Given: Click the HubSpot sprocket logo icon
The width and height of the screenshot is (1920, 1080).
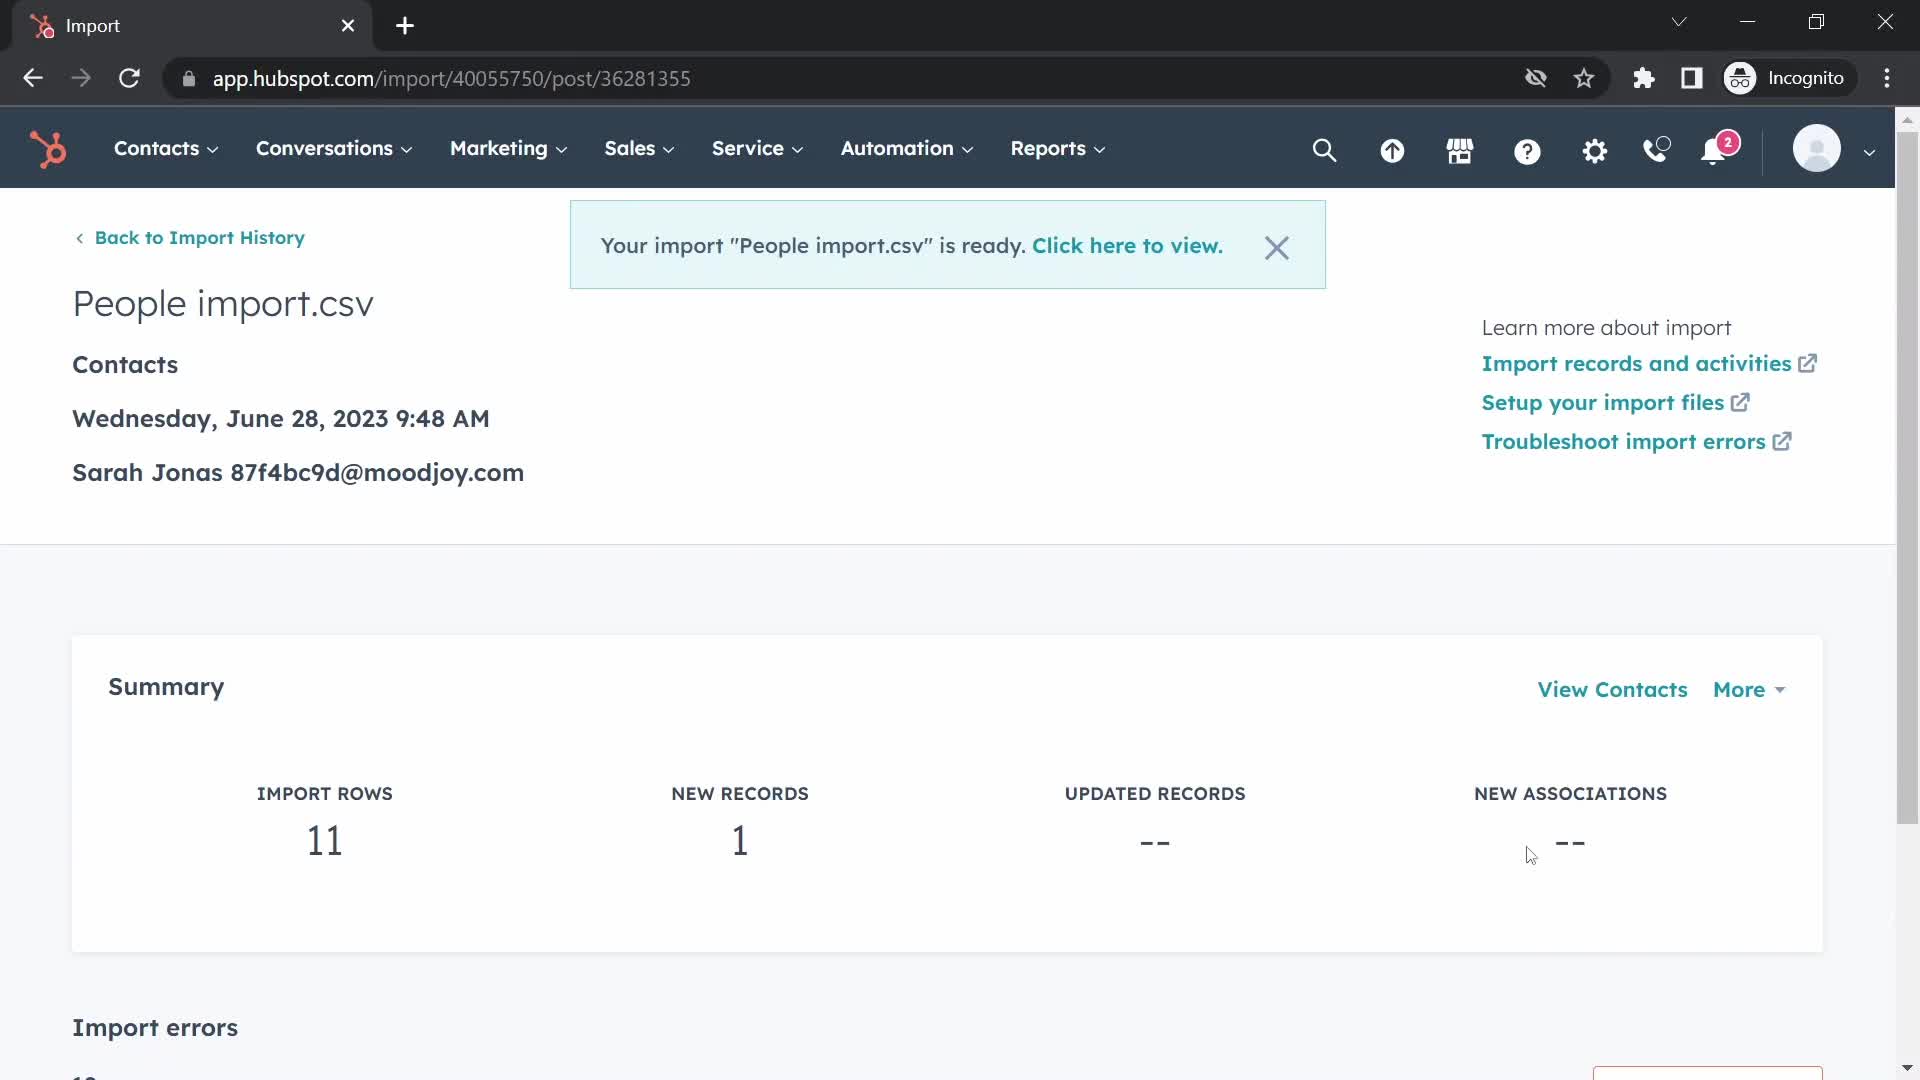Looking at the screenshot, I should click(x=47, y=148).
